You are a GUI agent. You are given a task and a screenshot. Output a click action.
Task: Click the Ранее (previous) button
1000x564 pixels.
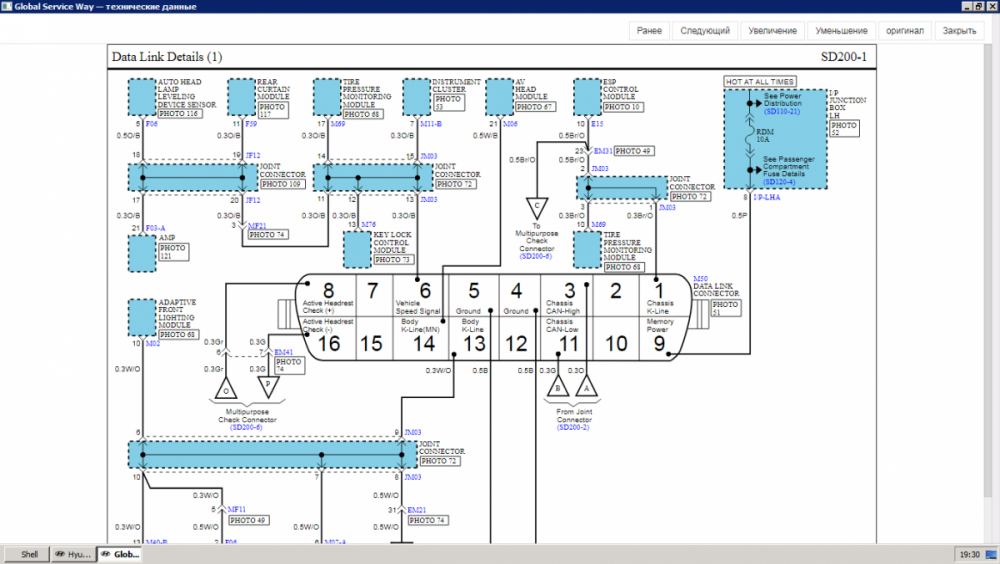point(649,31)
